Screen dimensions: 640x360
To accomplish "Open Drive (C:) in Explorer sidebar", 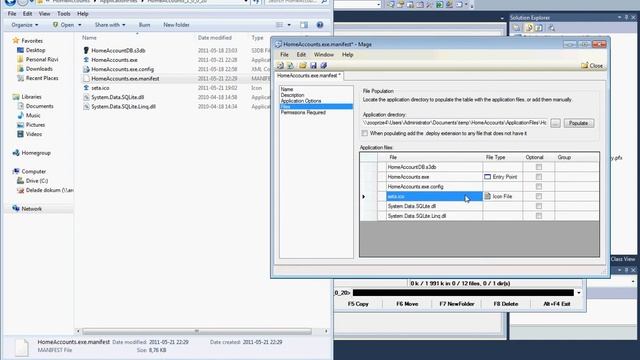I will tap(37, 181).
